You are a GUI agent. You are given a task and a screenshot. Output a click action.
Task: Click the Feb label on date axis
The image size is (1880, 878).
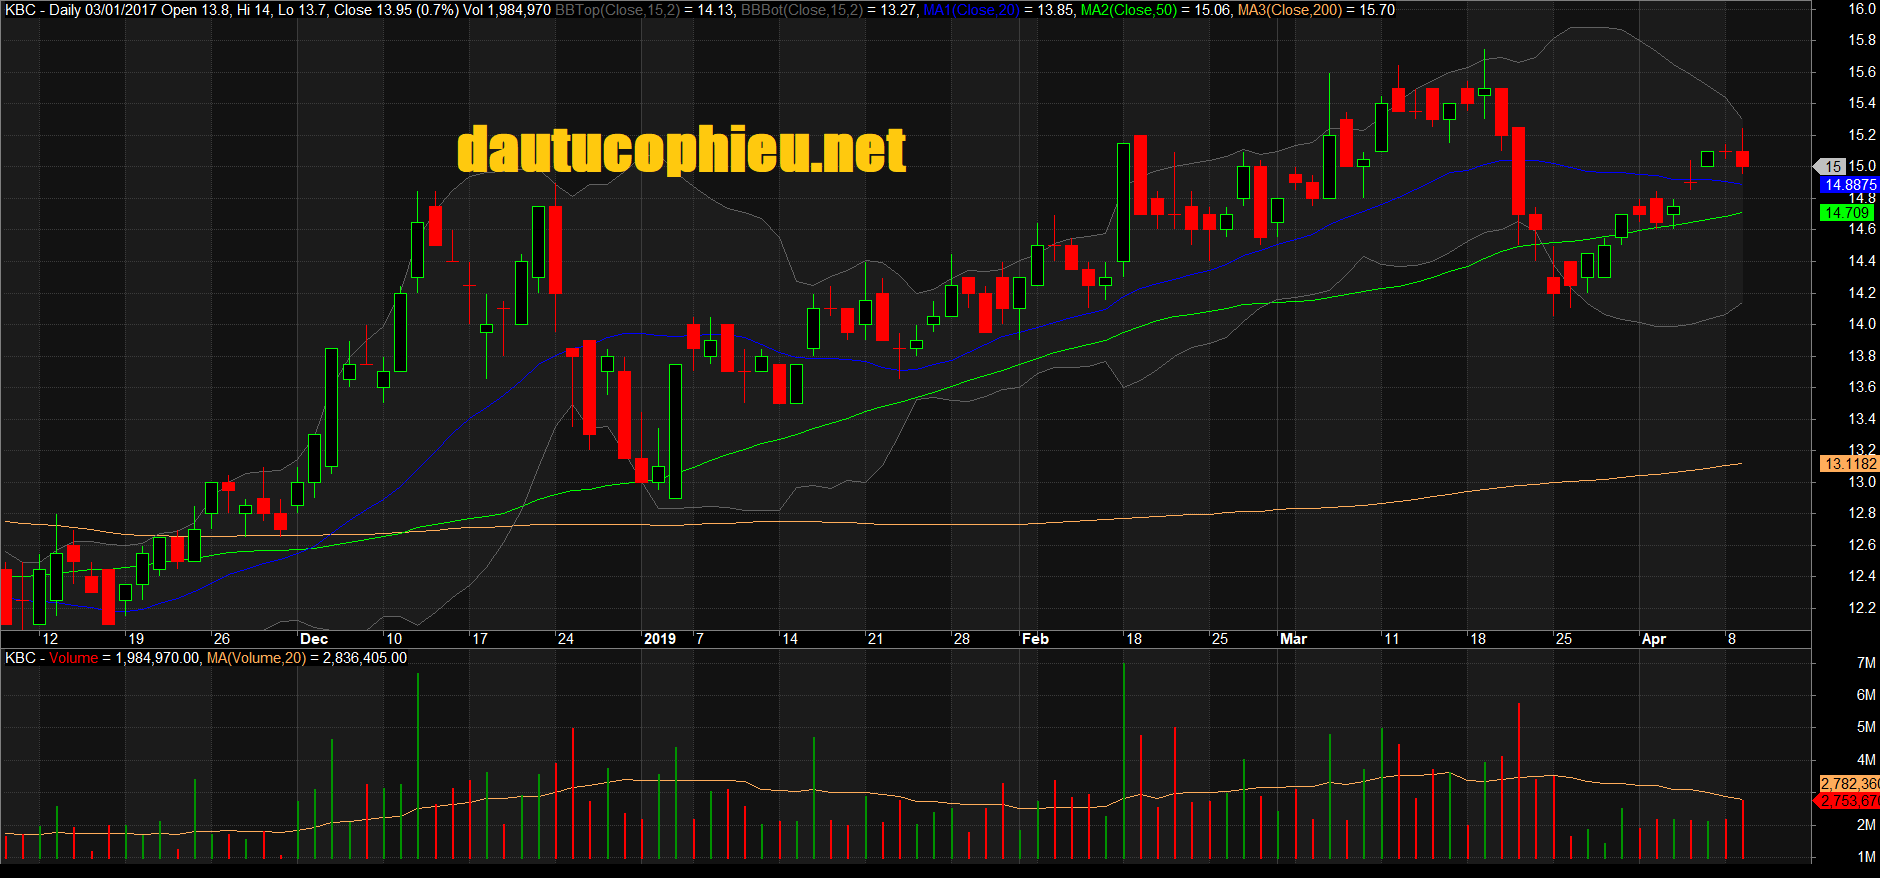tap(1035, 639)
